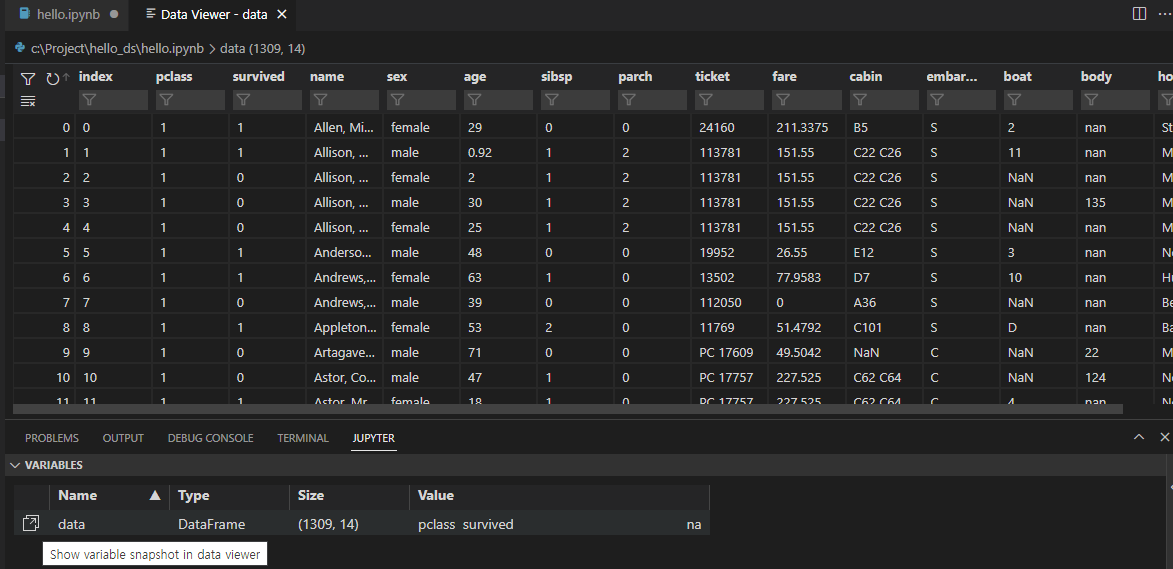The image size is (1173, 569).
Task: Focus the embarked column filter box
Action: click(x=961, y=100)
